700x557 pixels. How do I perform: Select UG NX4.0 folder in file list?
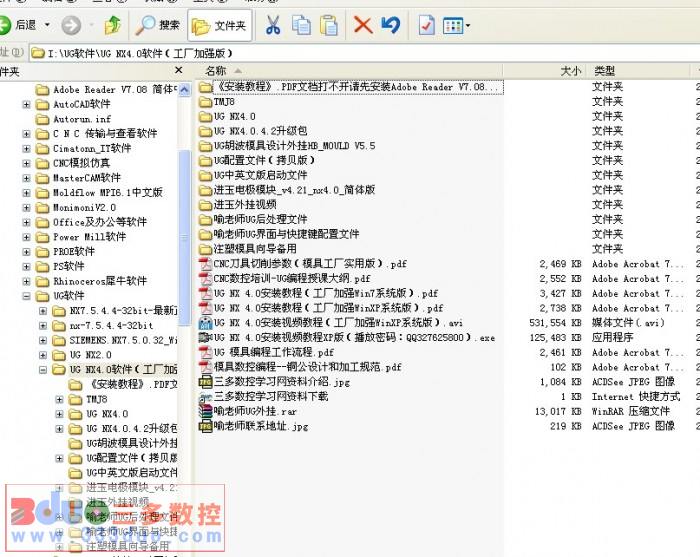point(228,116)
